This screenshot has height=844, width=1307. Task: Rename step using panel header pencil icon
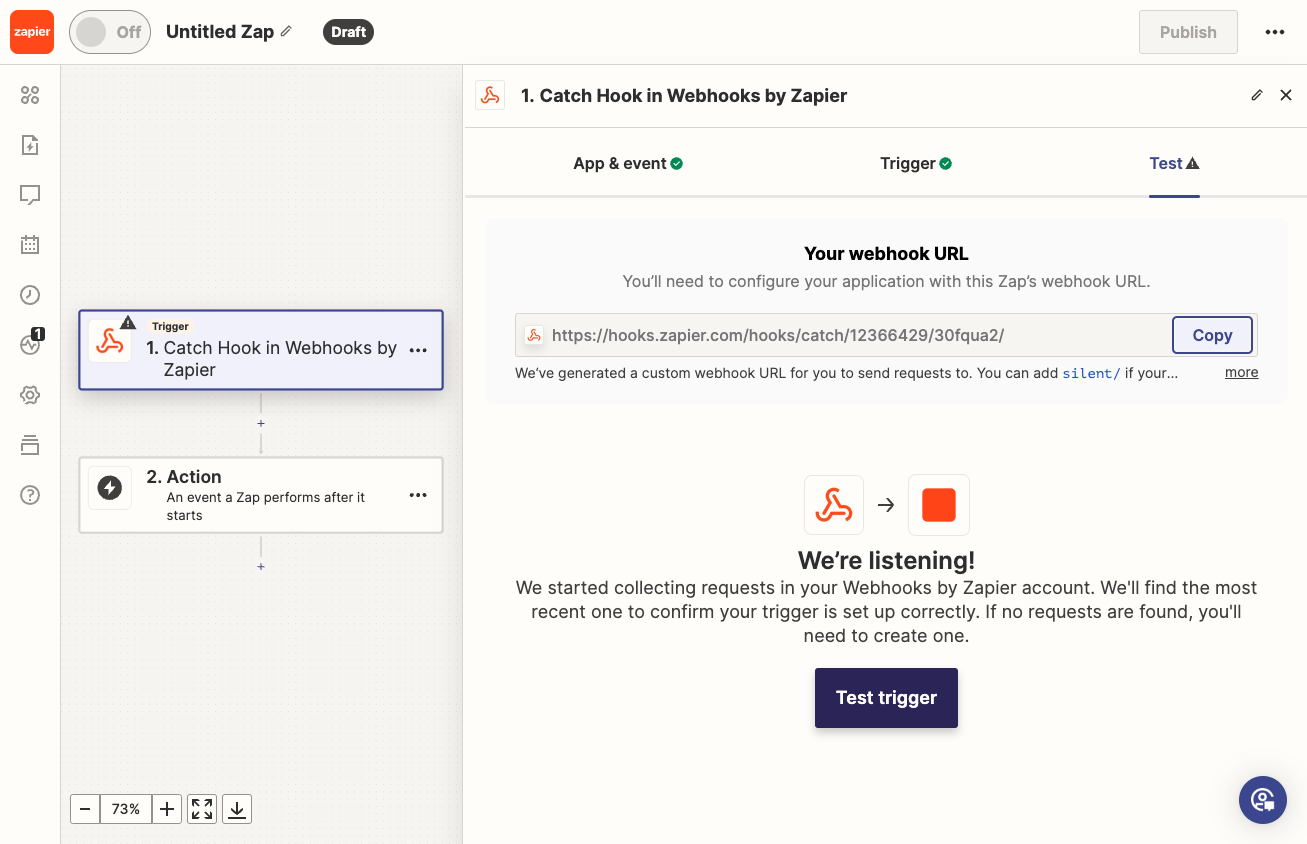click(x=1257, y=95)
